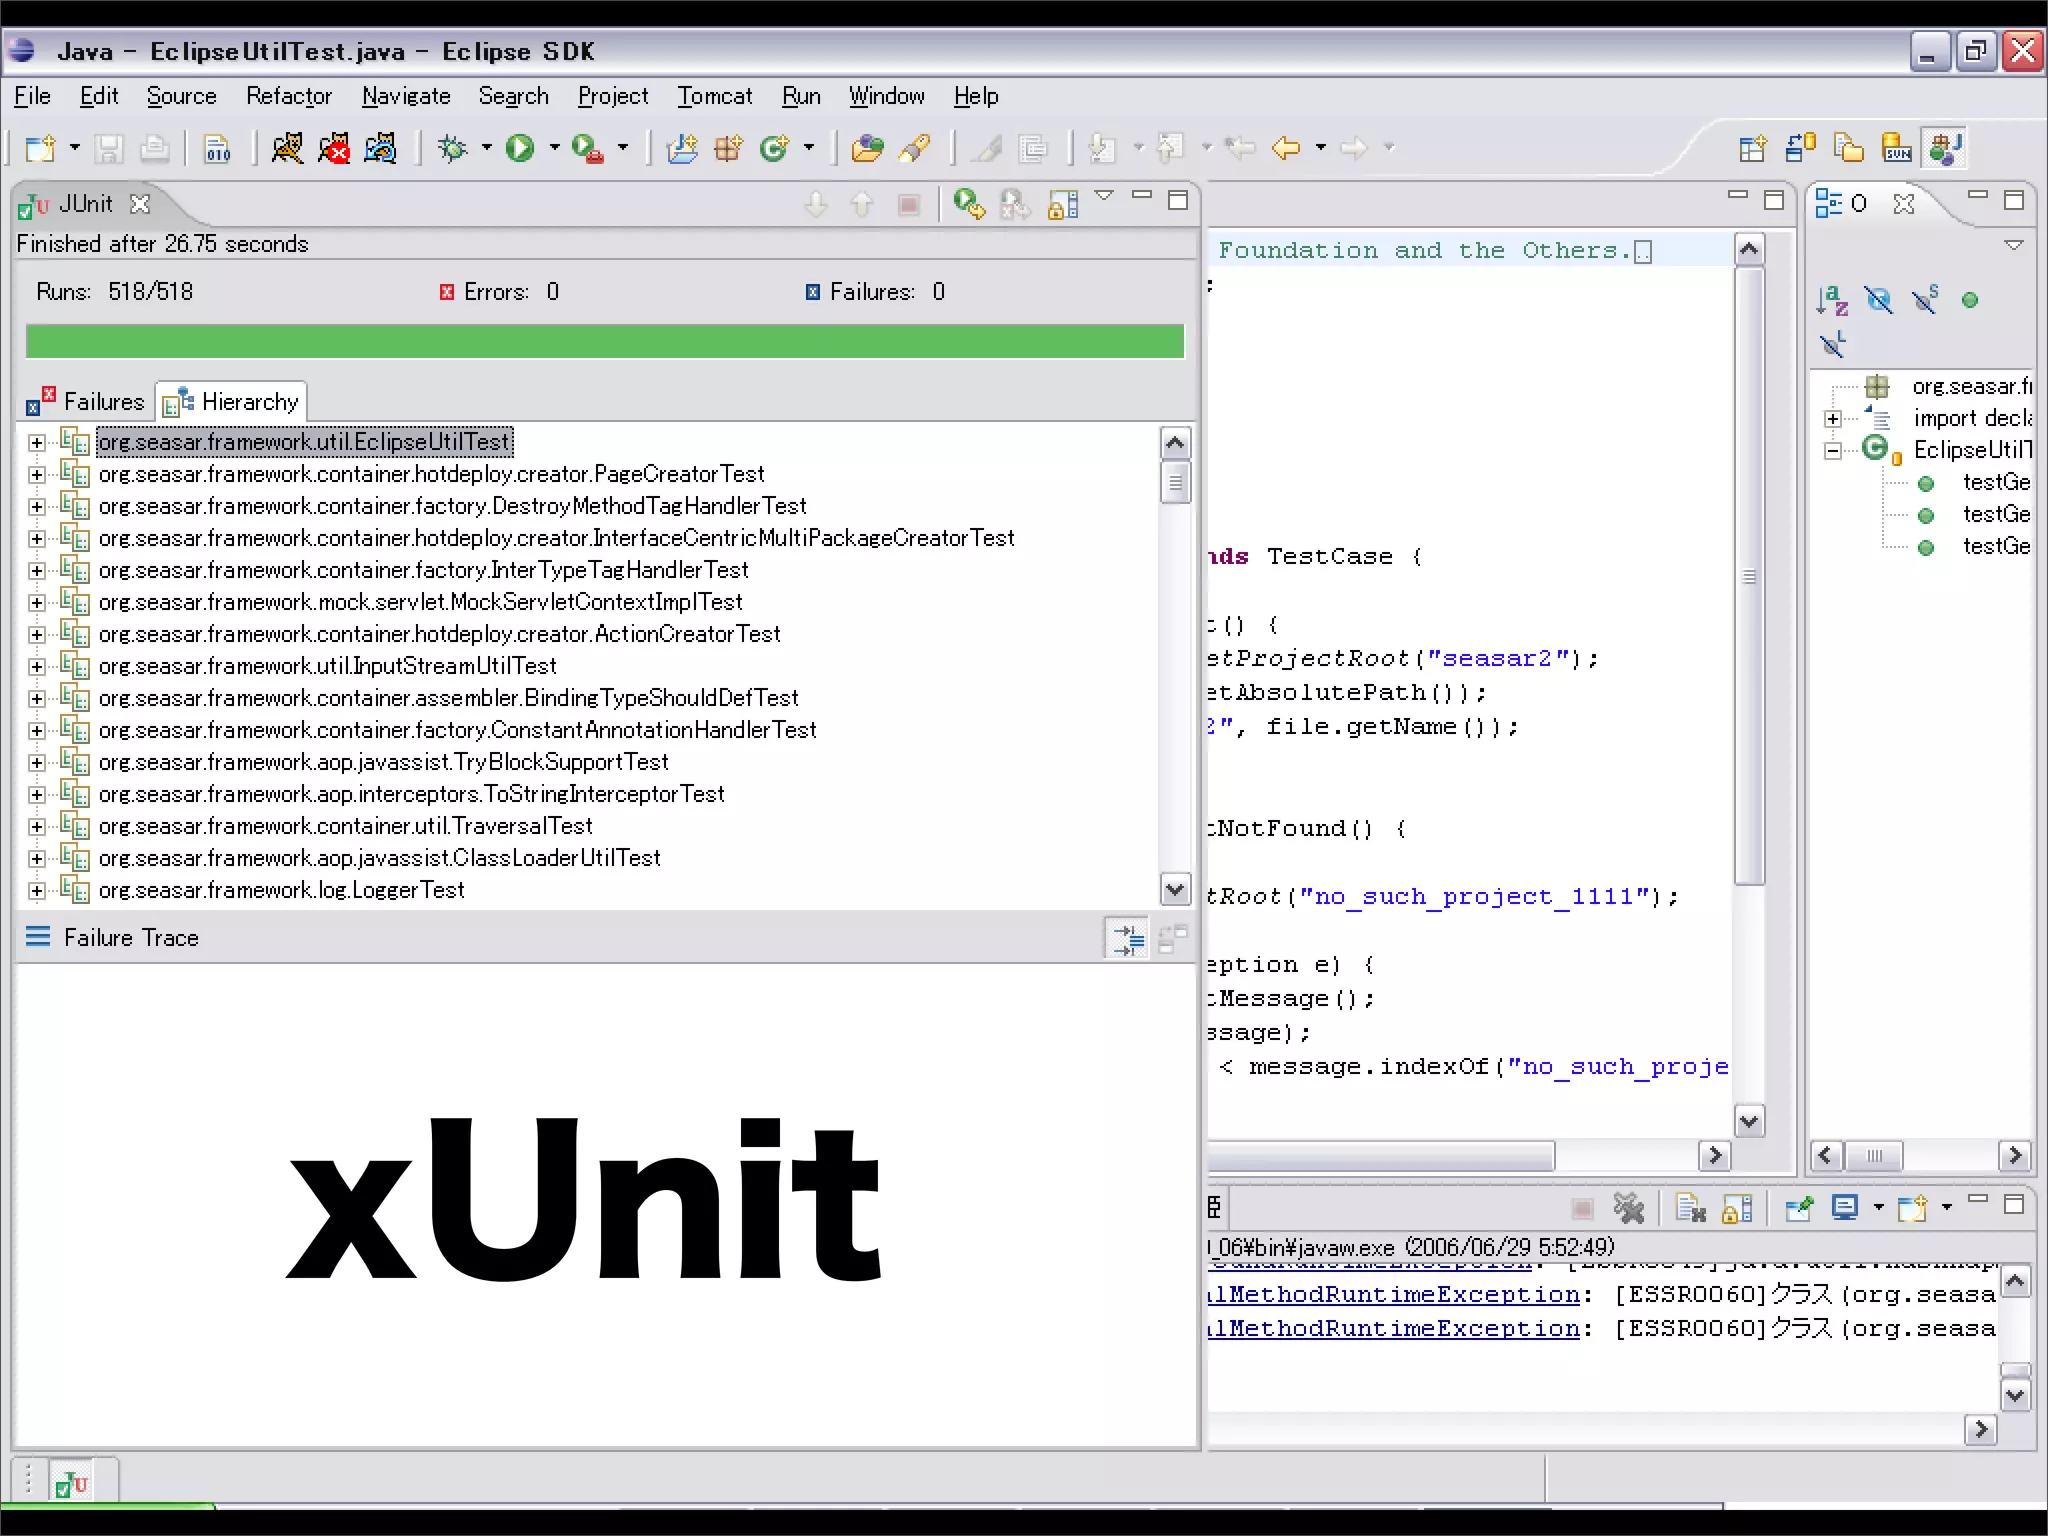2048x1536 pixels.
Task: Click Open Perspective icon
Action: pos(1752,149)
